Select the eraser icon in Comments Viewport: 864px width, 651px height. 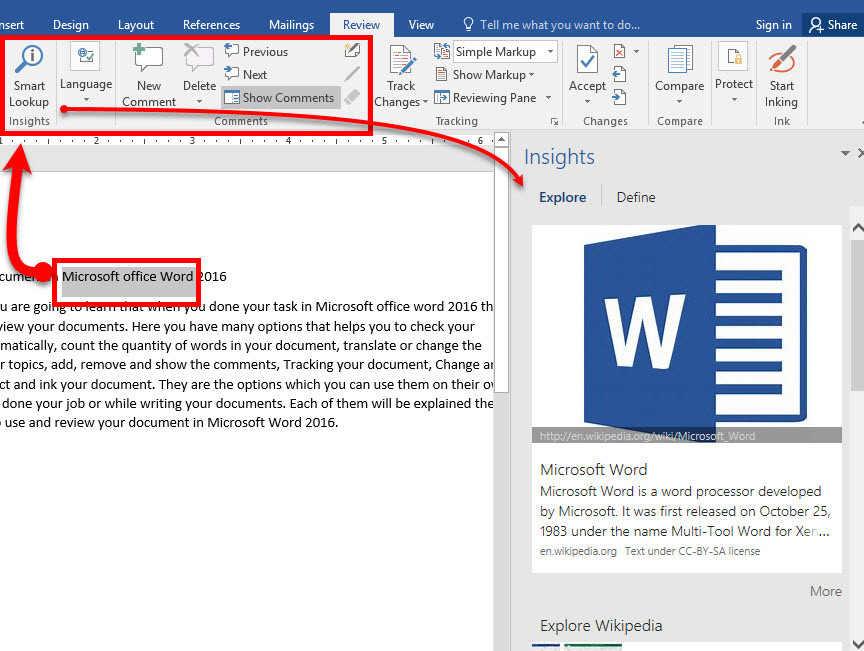352,97
